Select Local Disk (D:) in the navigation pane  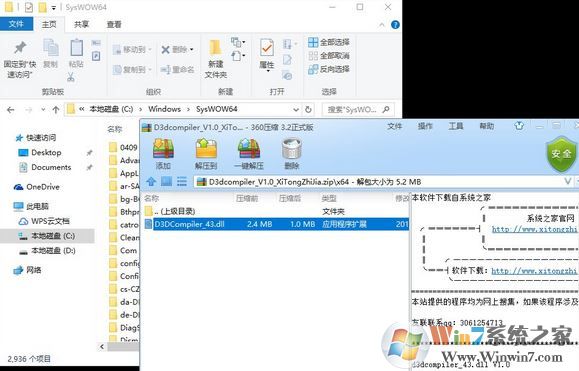[x=47, y=251]
